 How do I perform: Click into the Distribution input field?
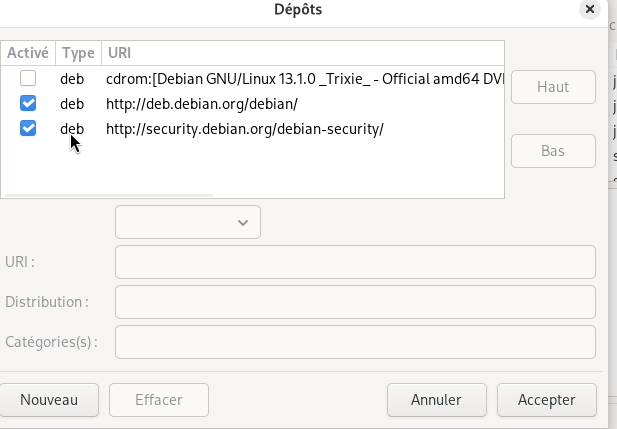click(355, 301)
